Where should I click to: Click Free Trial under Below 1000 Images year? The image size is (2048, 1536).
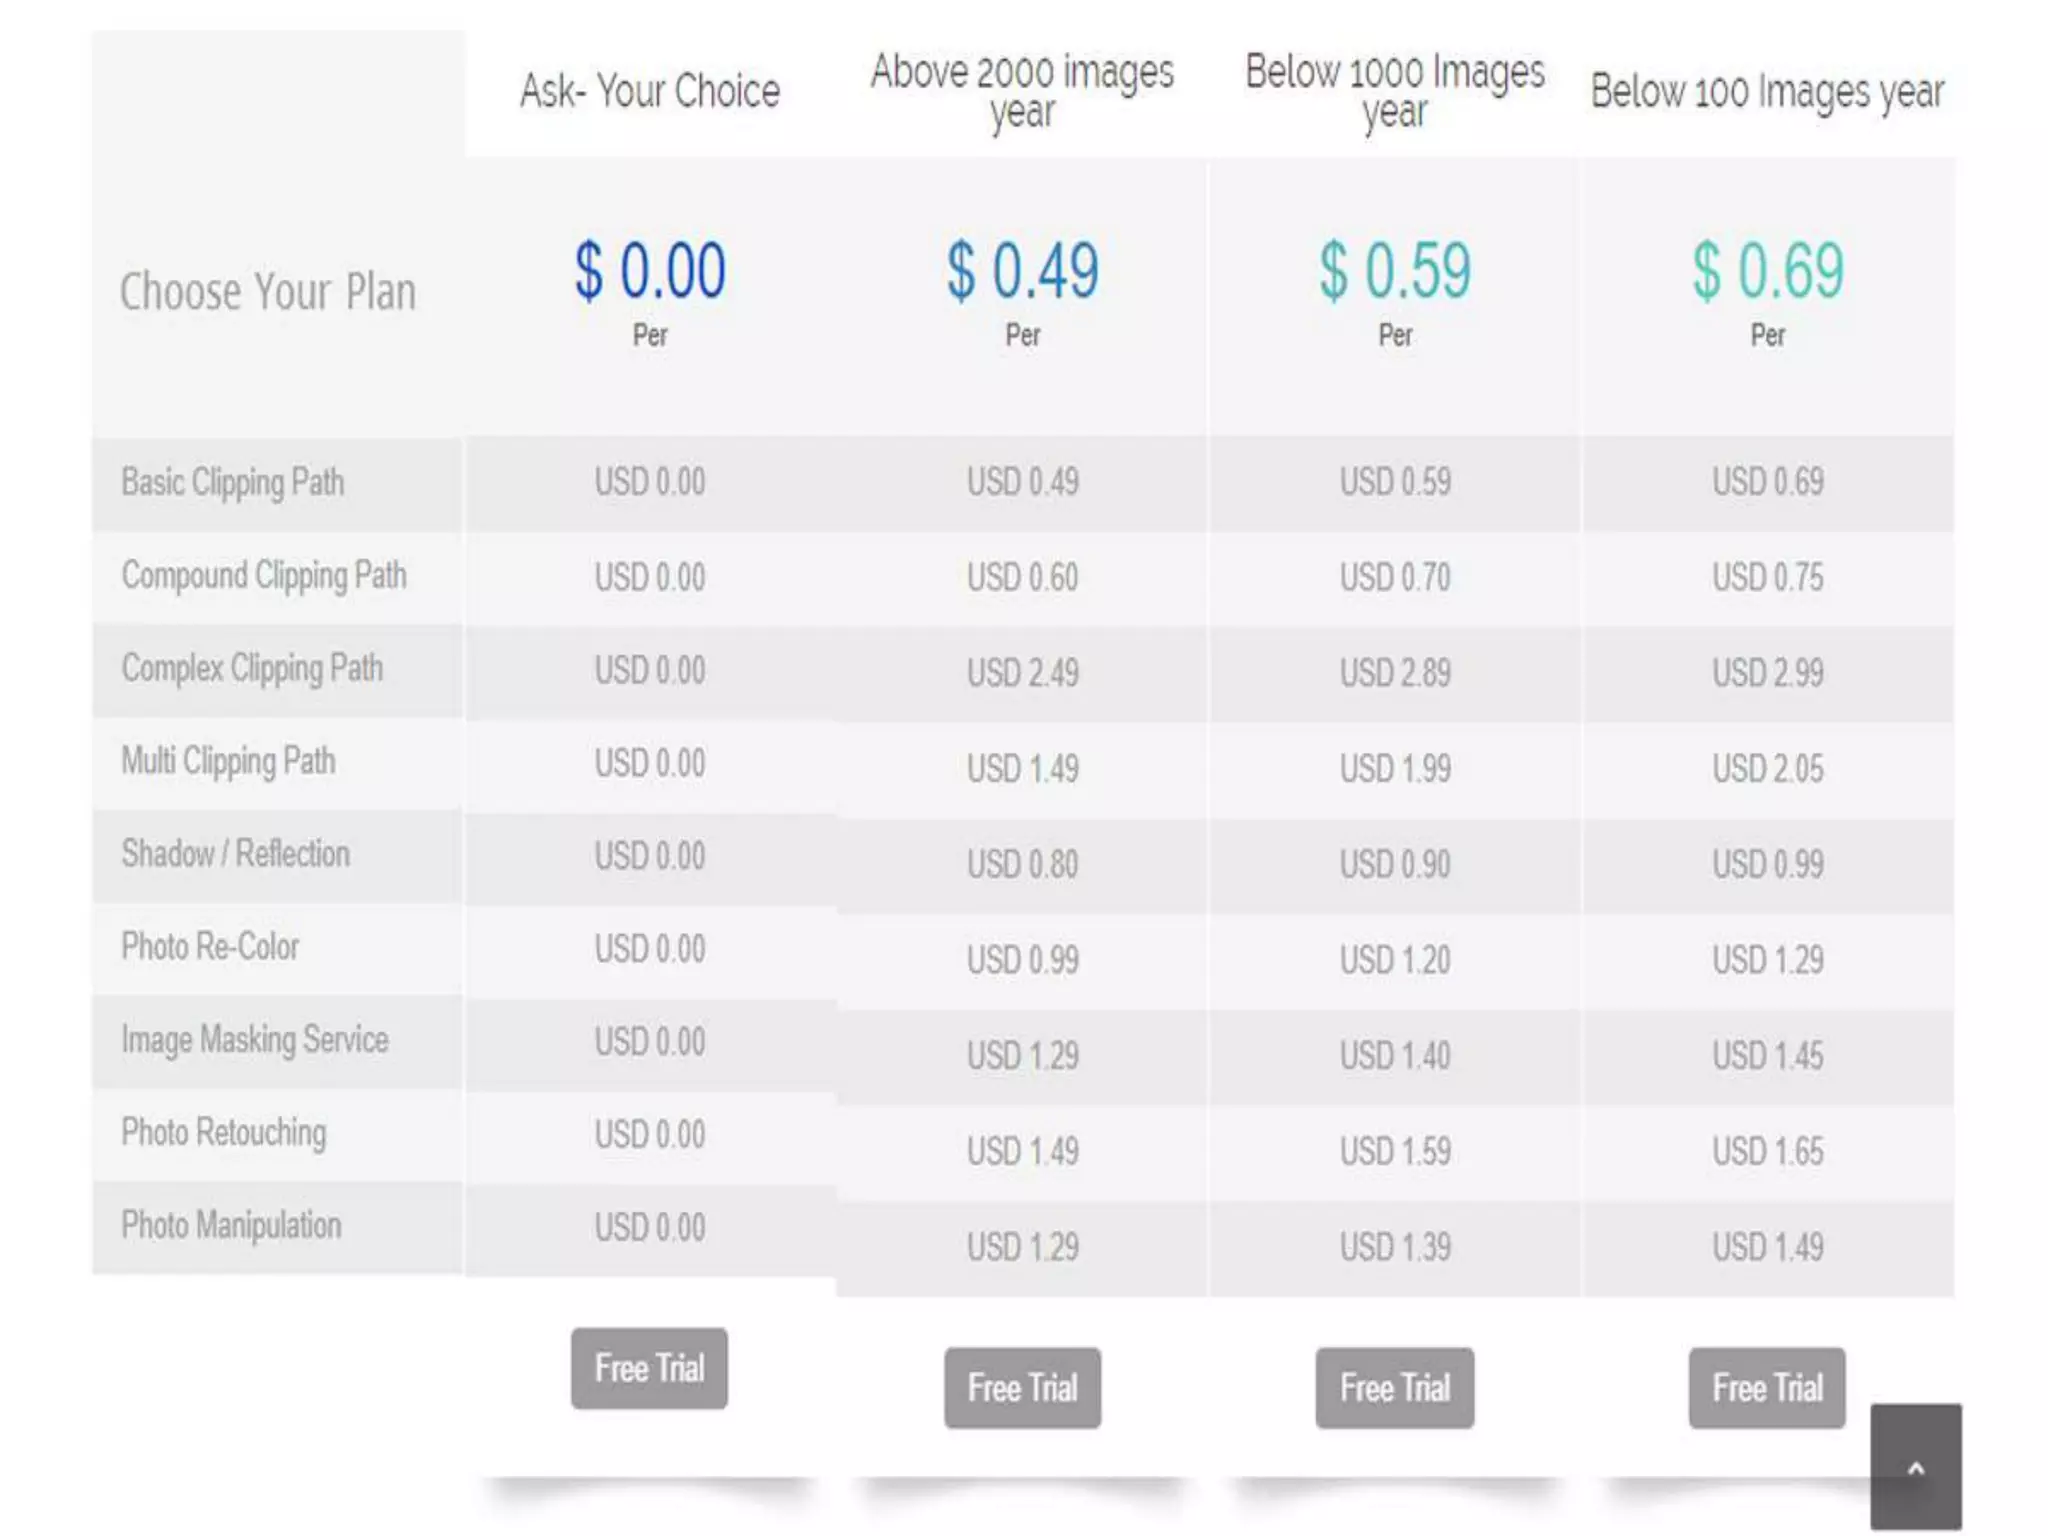pos(1395,1388)
